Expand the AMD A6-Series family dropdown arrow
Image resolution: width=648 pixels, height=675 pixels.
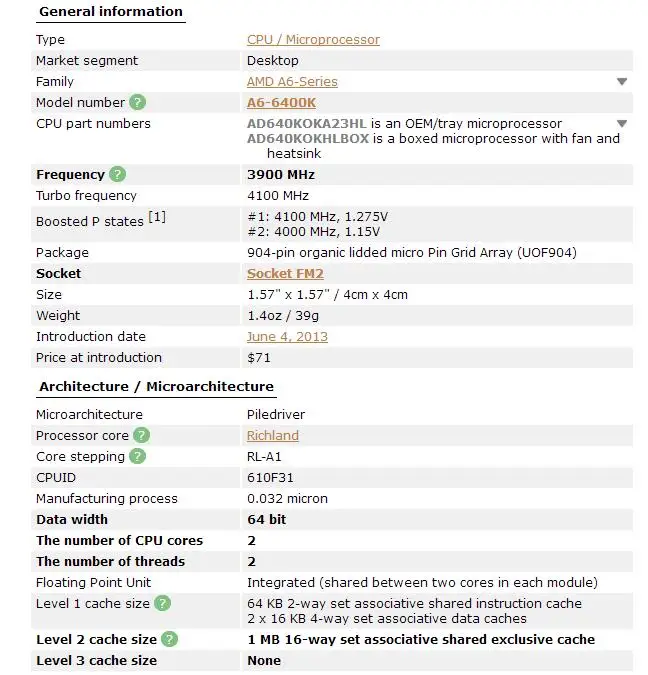point(622,81)
